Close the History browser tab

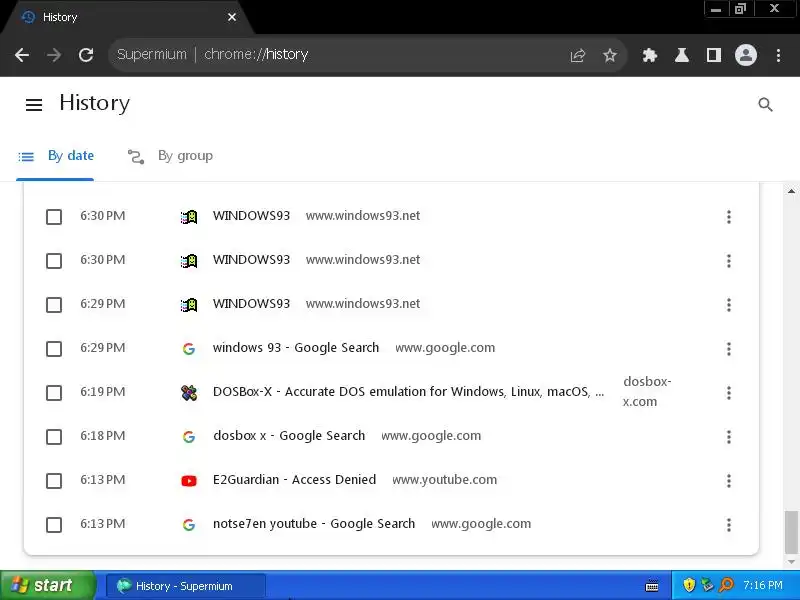(x=232, y=17)
